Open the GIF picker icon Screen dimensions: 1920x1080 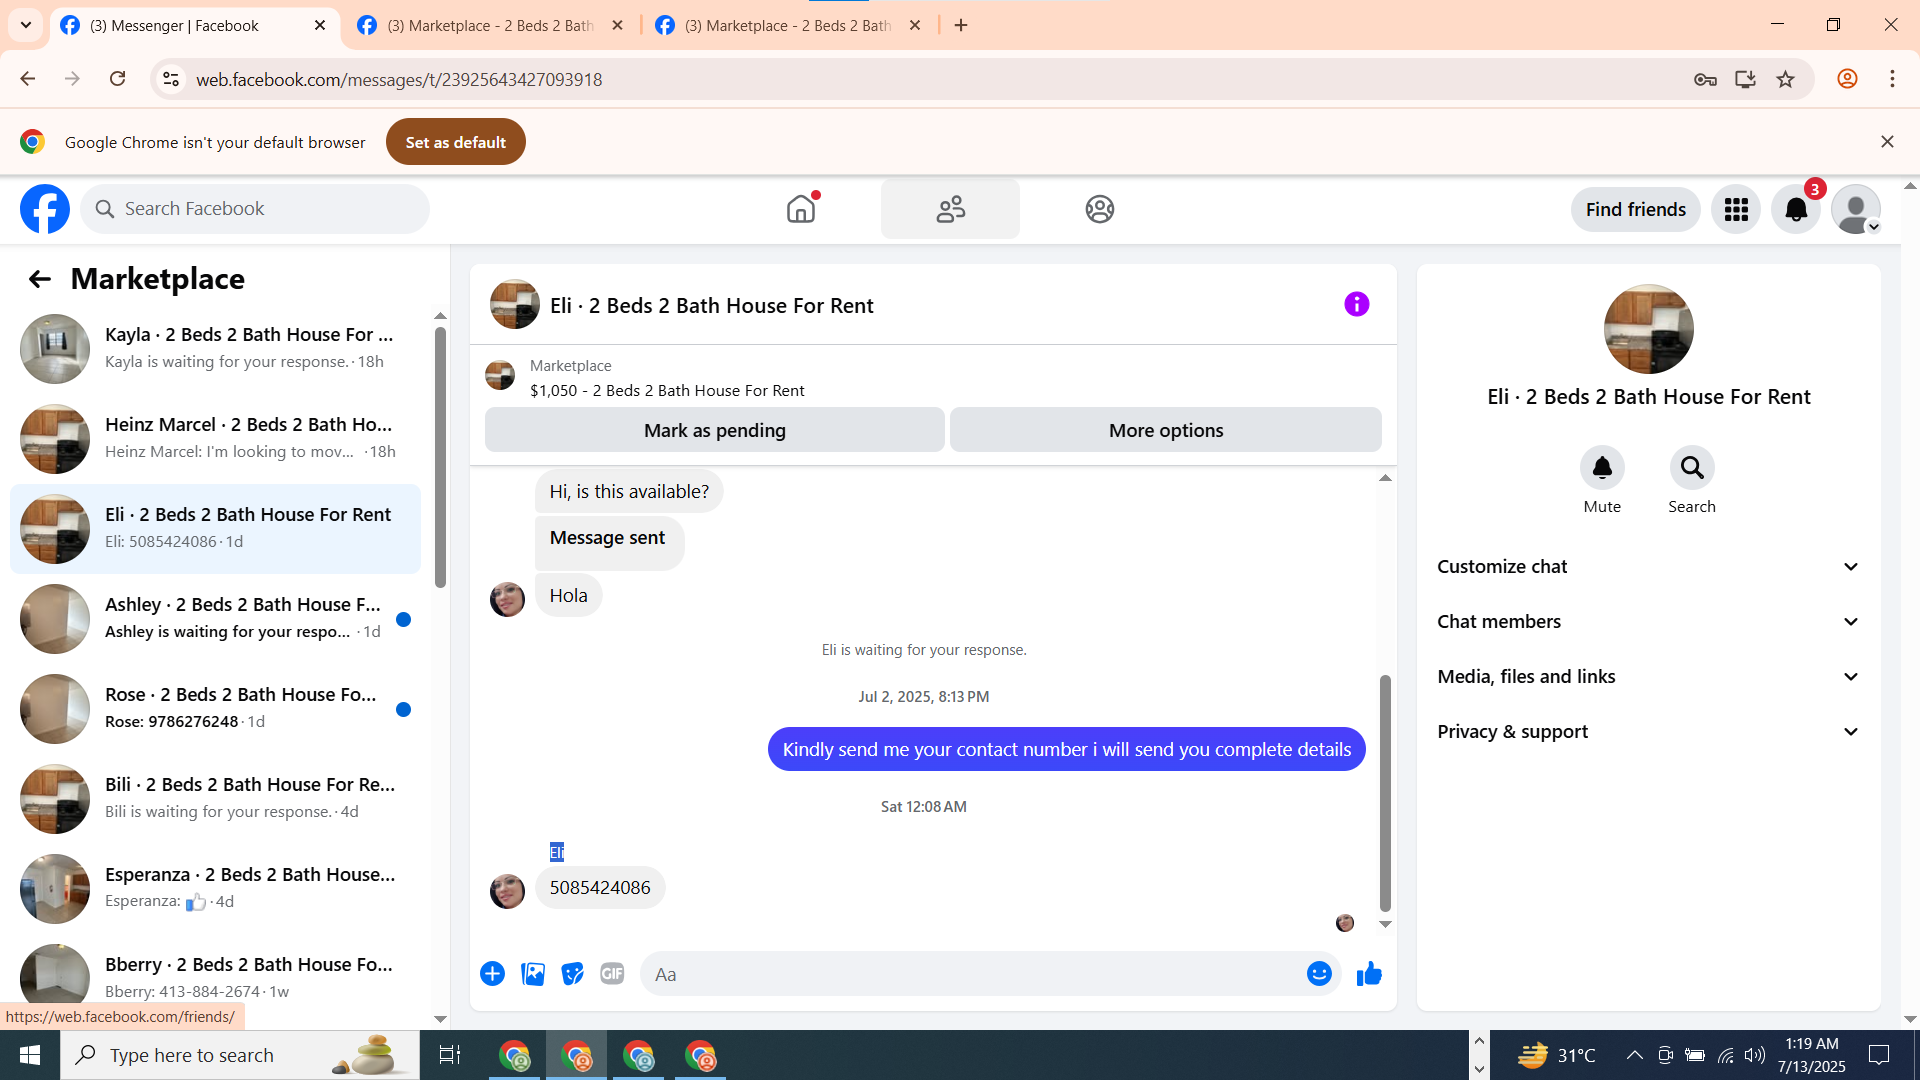[x=612, y=974]
